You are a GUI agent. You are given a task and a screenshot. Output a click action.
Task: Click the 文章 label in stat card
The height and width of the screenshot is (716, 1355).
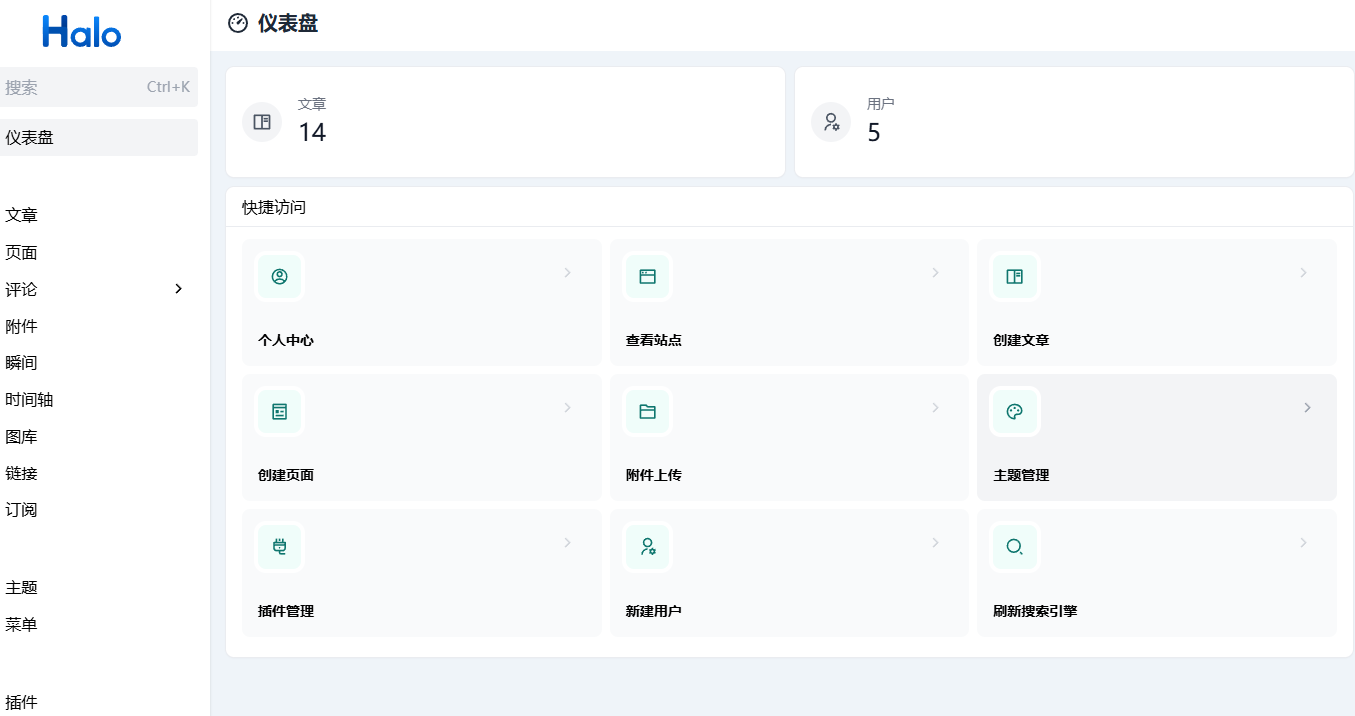click(312, 104)
